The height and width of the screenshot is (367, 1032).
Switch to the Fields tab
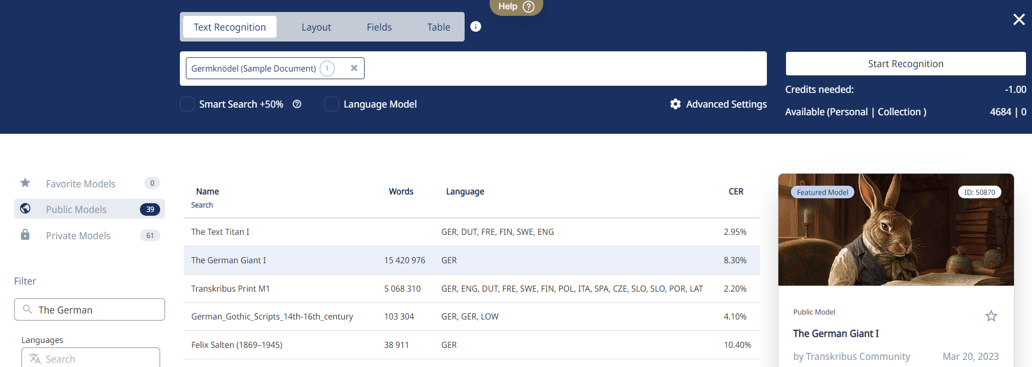pos(379,27)
